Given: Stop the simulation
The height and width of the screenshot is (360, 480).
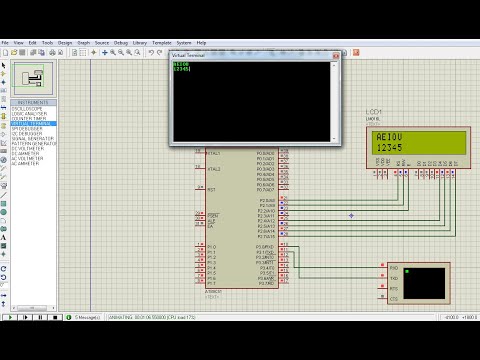Looking at the screenshot, I should coord(55,317).
